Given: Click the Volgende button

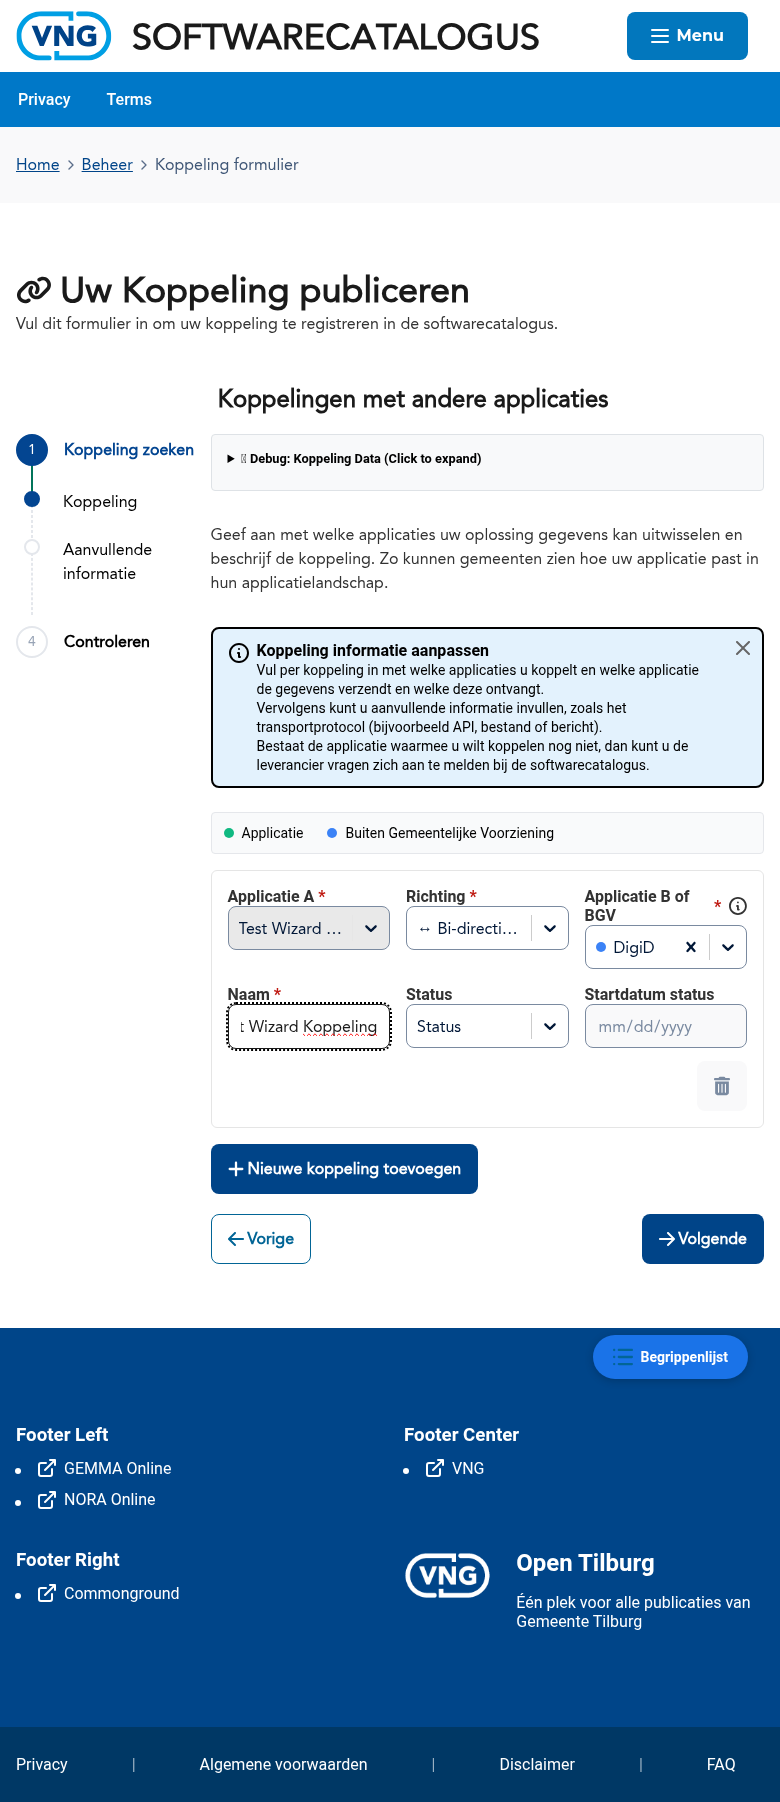Looking at the screenshot, I should [702, 1239].
